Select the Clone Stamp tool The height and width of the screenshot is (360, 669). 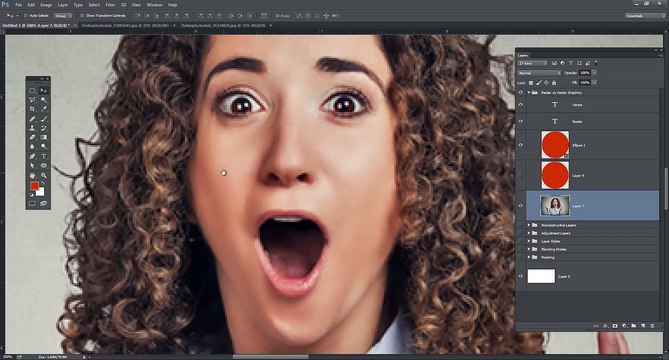32,128
